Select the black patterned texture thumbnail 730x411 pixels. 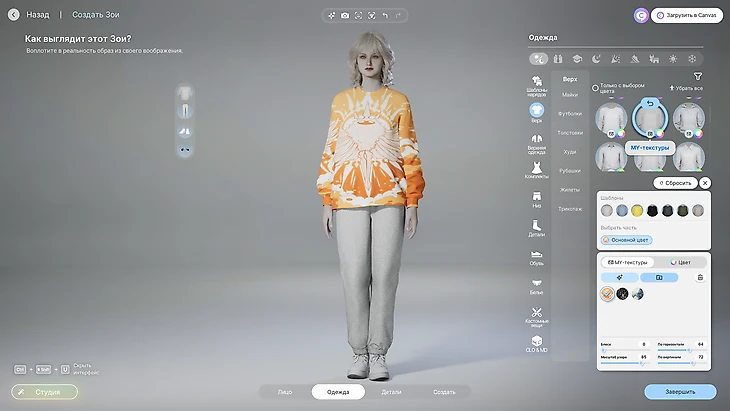[x=622, y=294]
